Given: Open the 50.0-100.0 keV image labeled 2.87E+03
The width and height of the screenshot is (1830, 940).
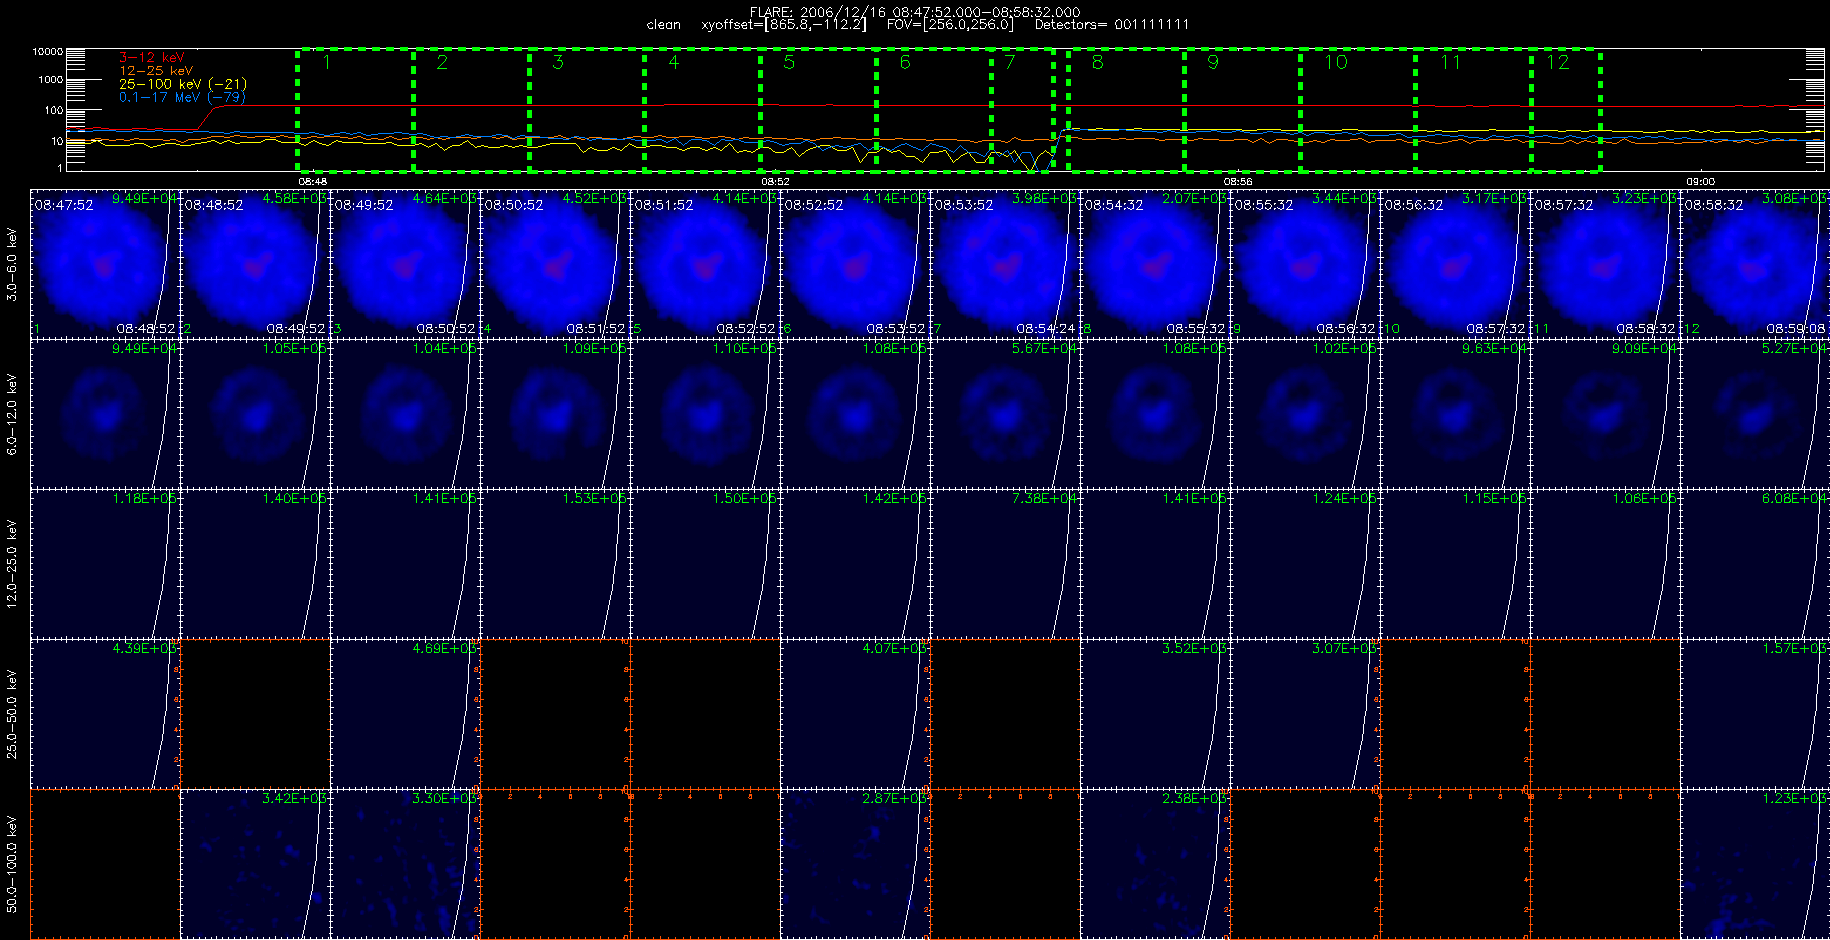Looking at the screenshot, I should click(x=855, y=863).
